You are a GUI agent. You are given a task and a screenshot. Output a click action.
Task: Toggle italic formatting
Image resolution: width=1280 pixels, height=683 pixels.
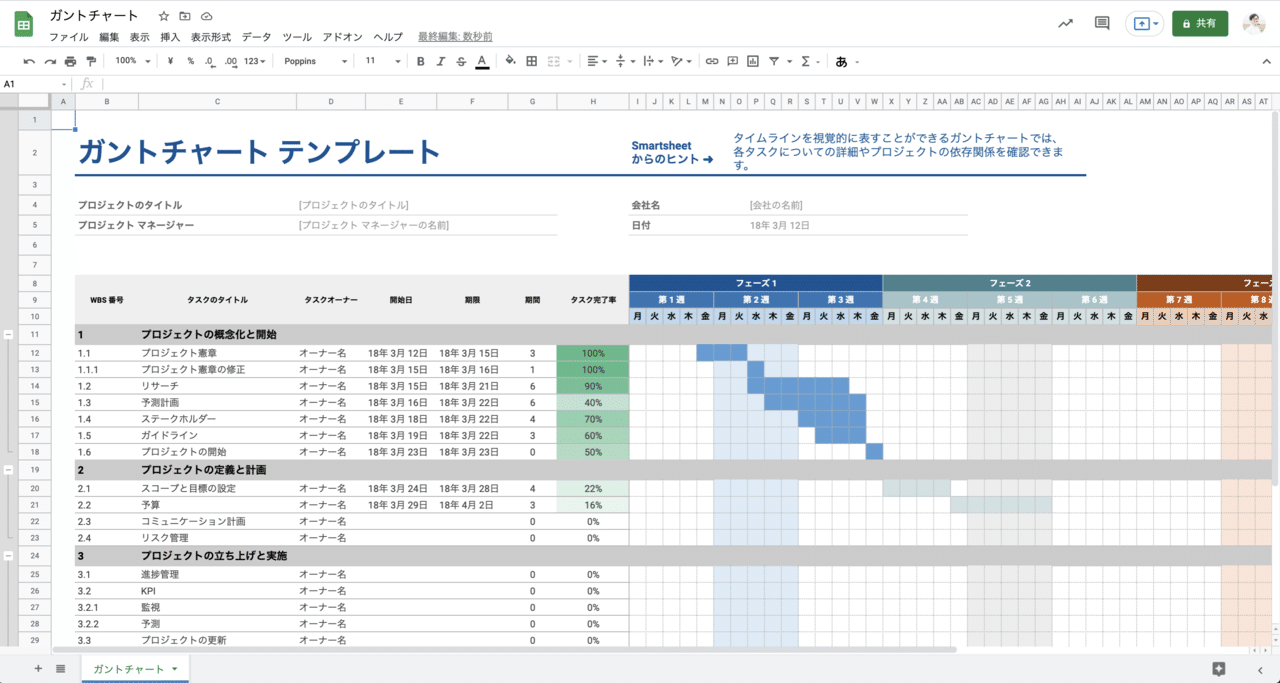pos(440,61)
